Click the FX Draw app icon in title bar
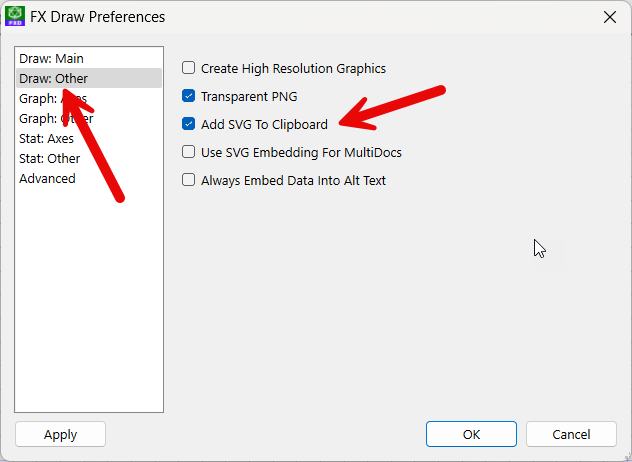This screenshot has width=632, height=462. point(15,16)
